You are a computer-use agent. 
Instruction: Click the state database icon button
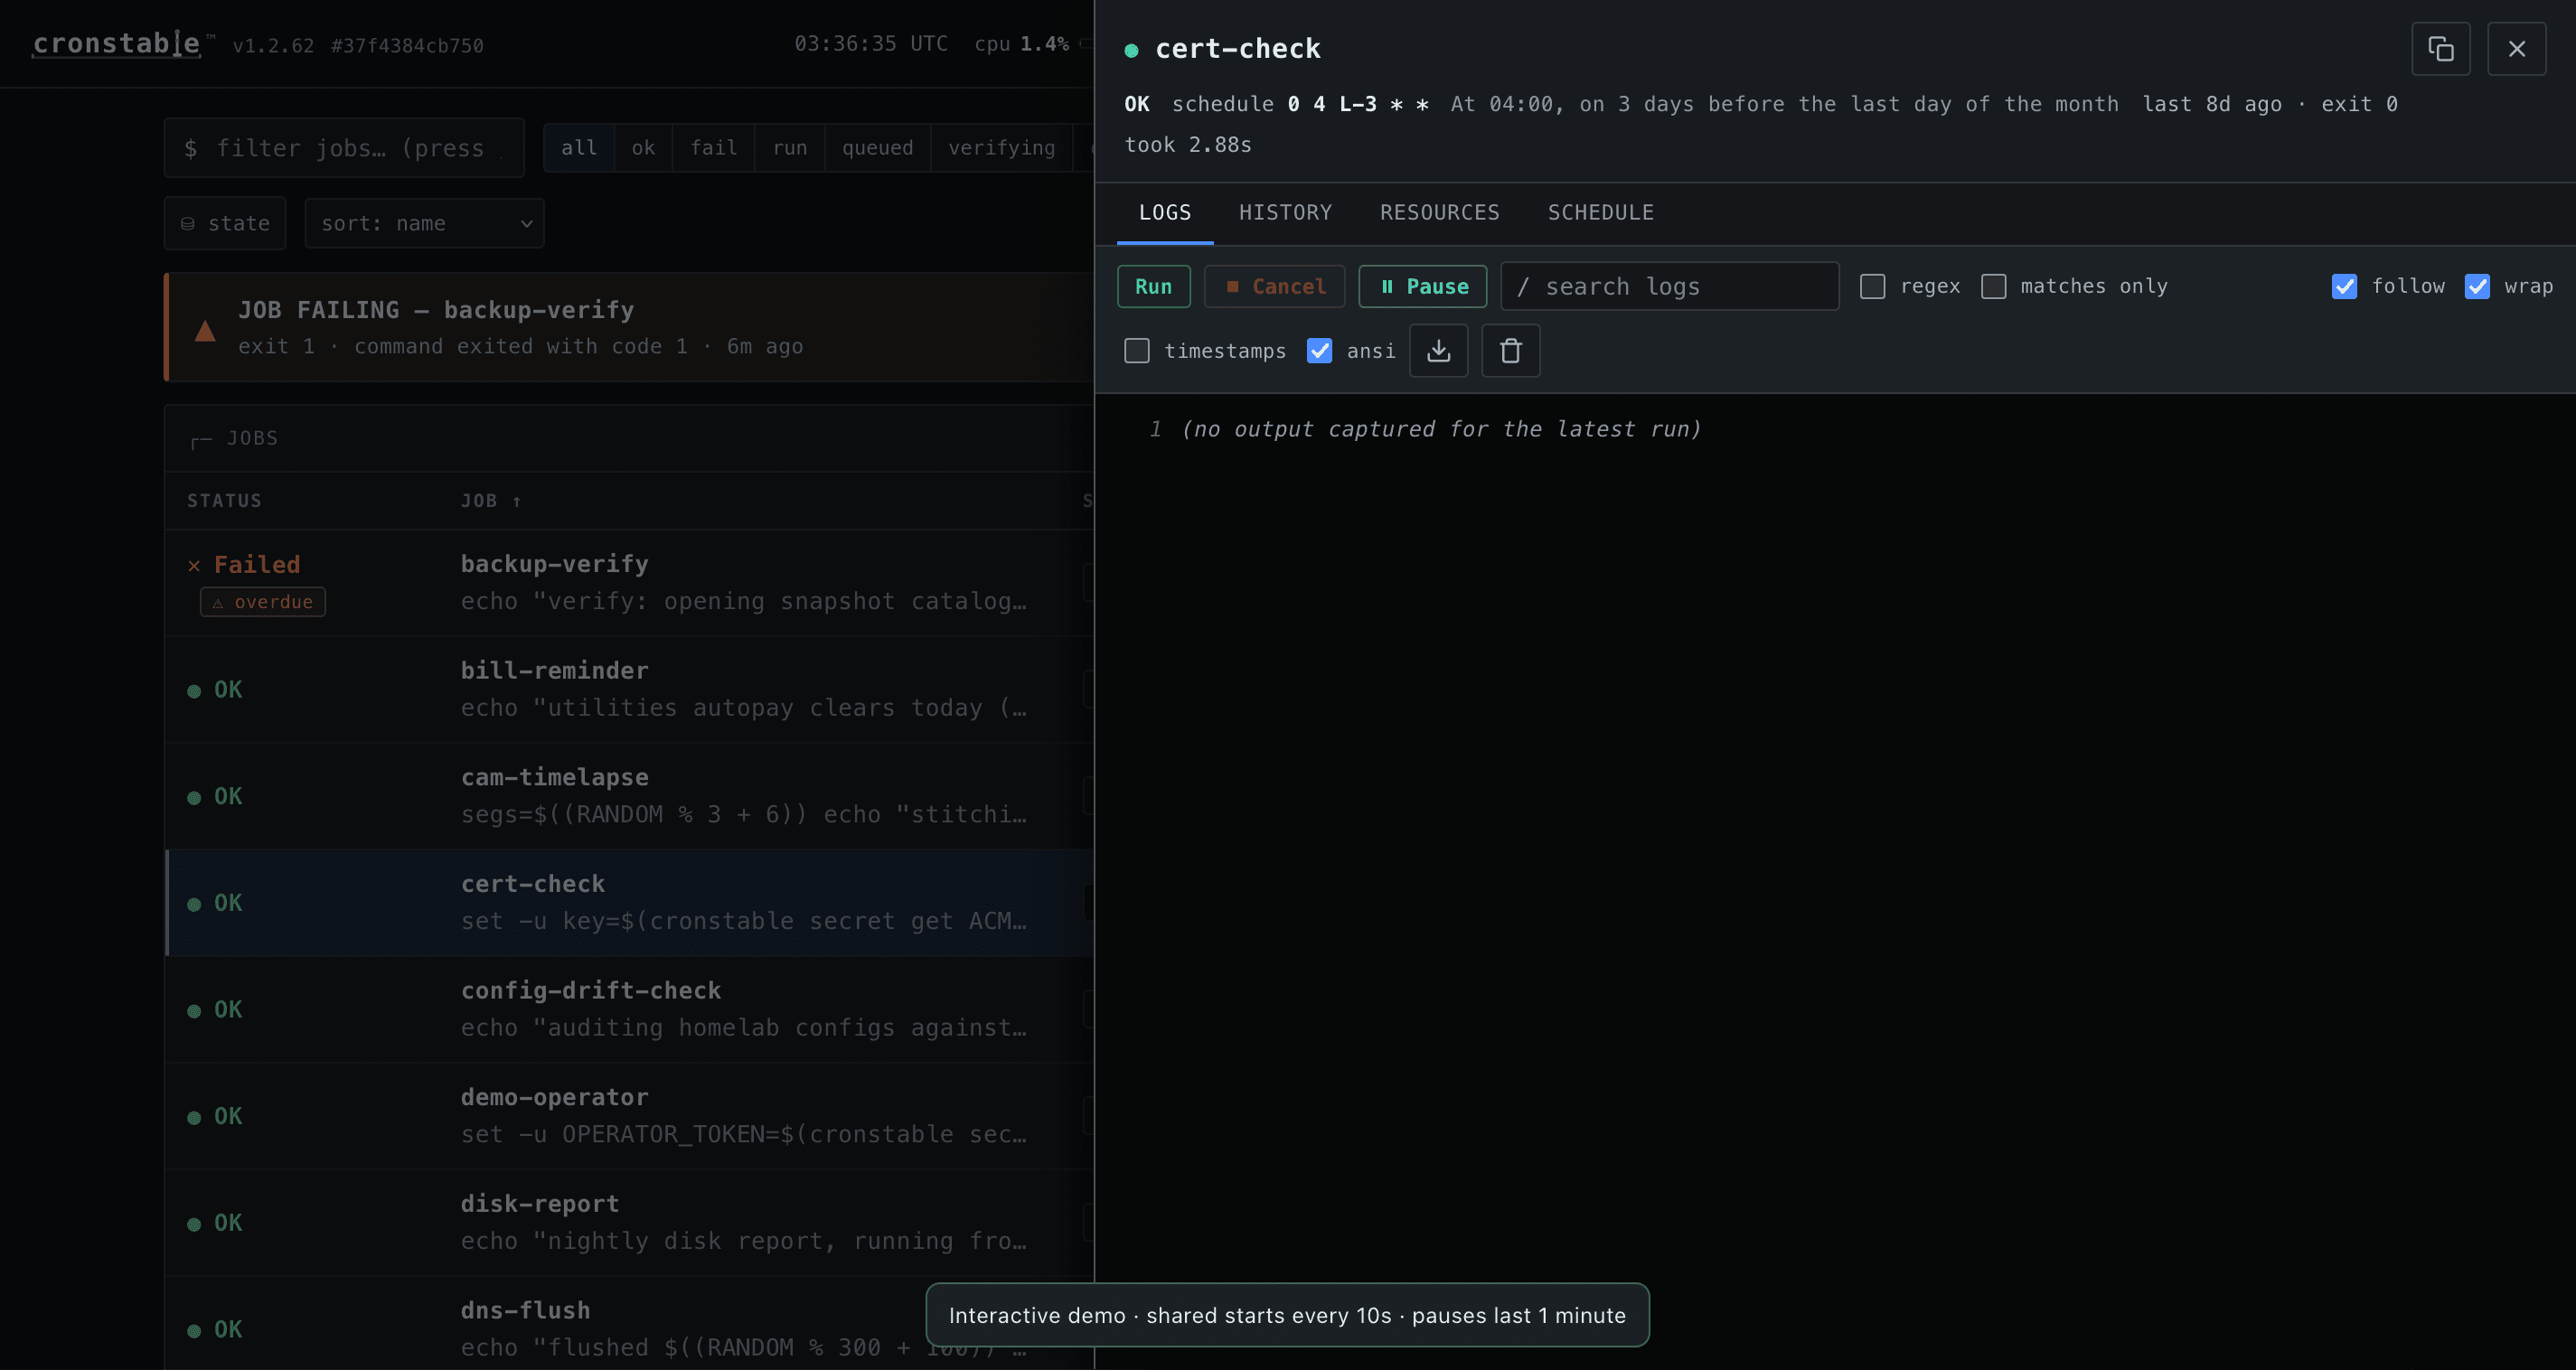225,223
